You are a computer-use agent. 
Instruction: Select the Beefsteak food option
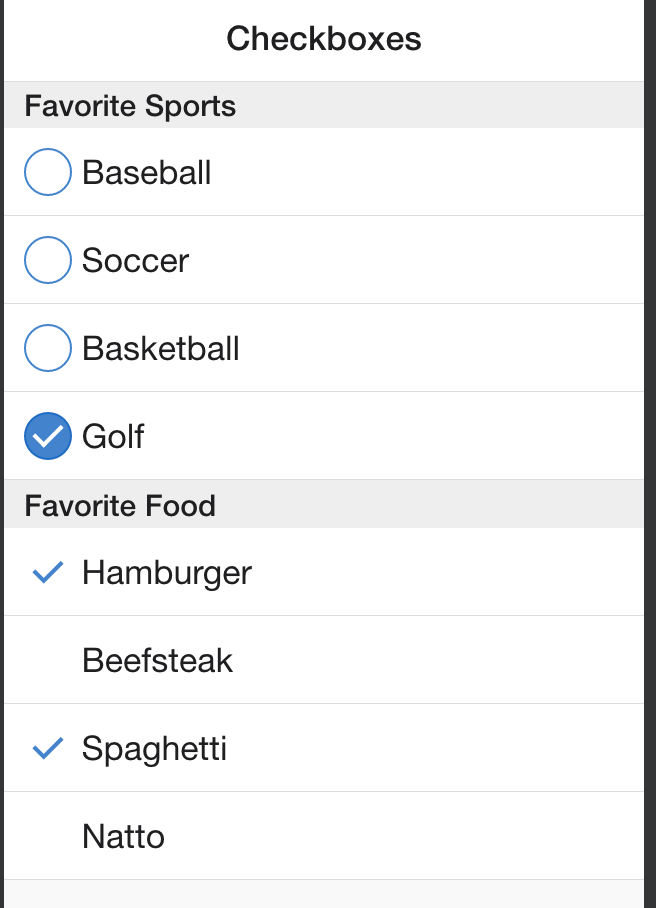click(x=324, y=660)
